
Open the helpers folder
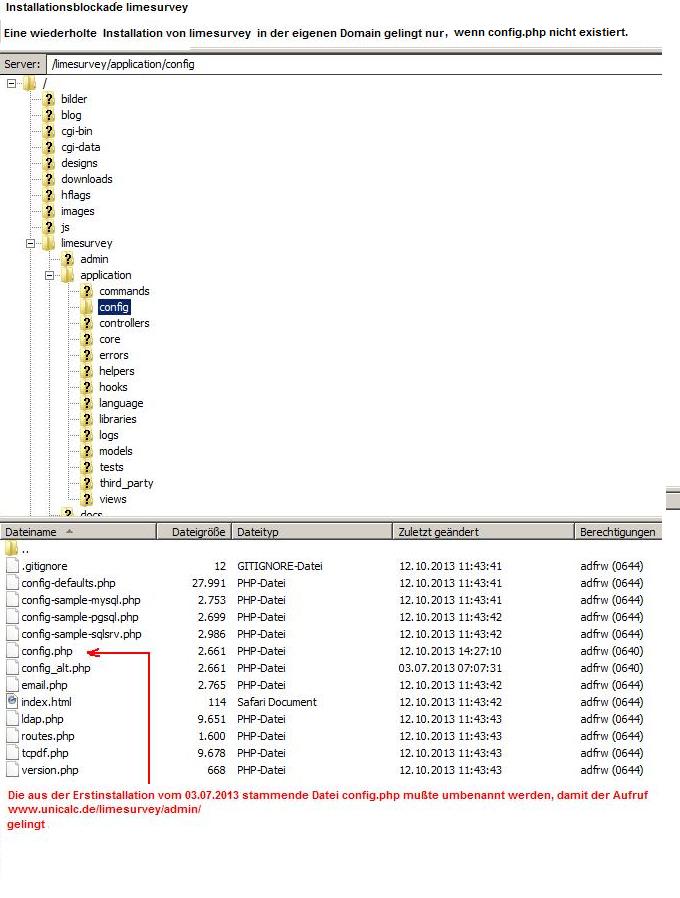click(116, 372)
